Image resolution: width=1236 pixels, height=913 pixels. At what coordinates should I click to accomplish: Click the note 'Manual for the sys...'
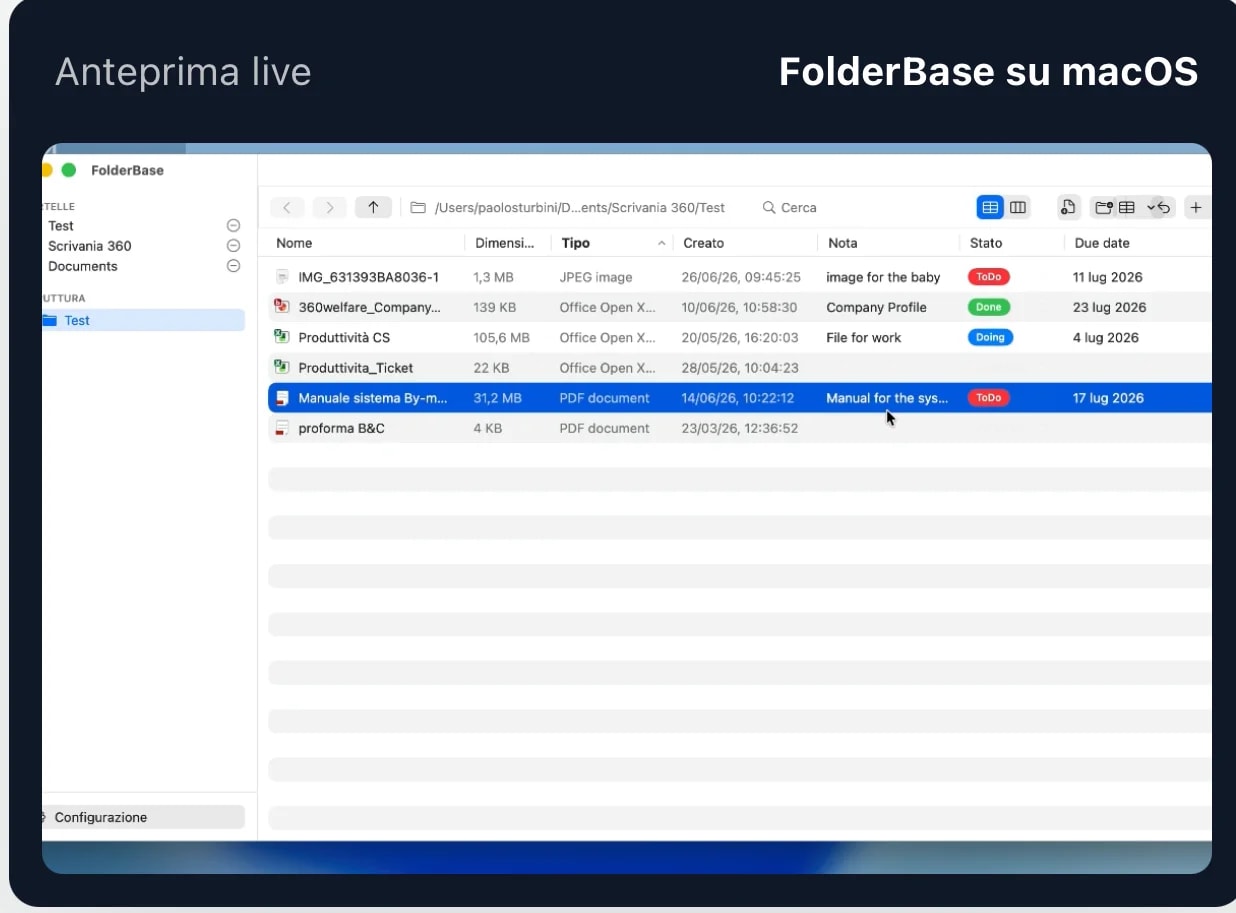tap(887, 398)
